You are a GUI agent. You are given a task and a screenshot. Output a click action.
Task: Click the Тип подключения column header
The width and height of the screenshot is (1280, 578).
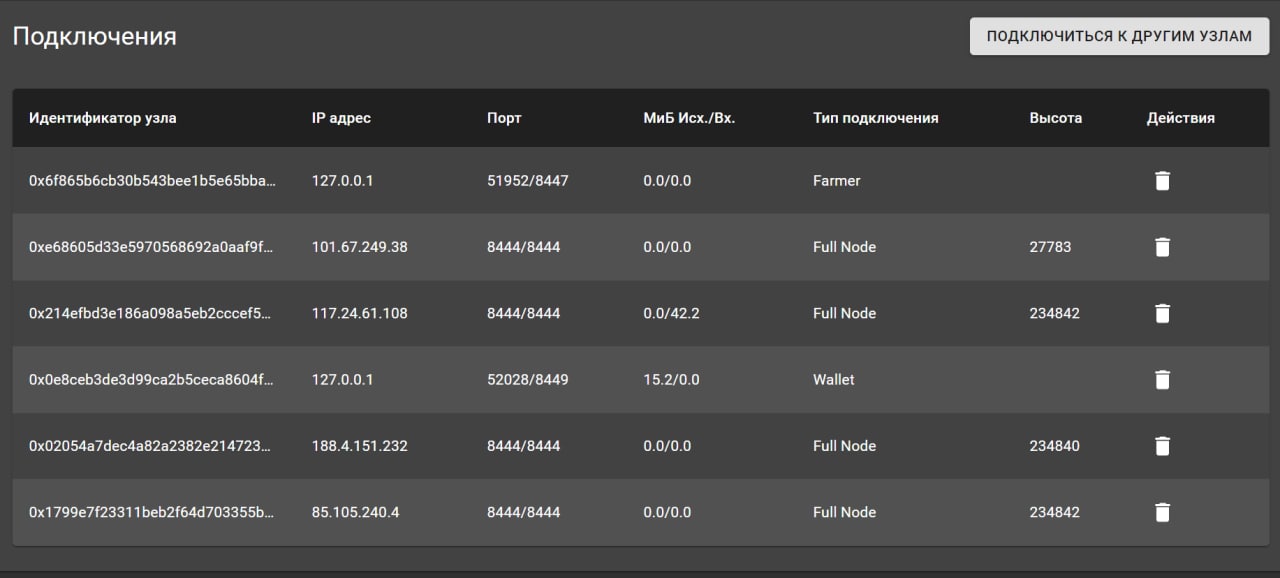[x=876, y=118]
